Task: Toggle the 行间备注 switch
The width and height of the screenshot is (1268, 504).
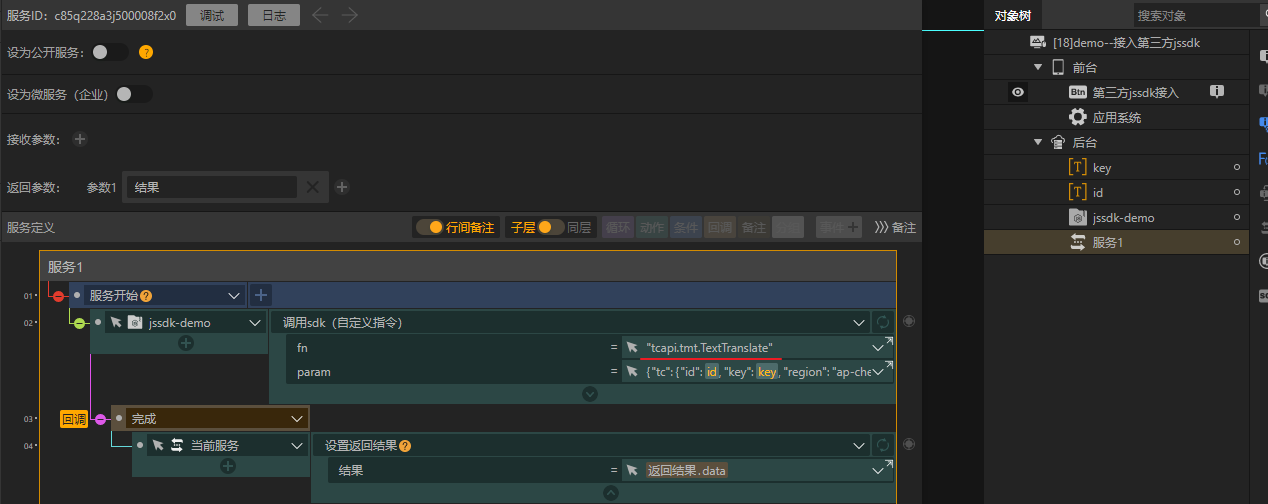Action: 428,227
